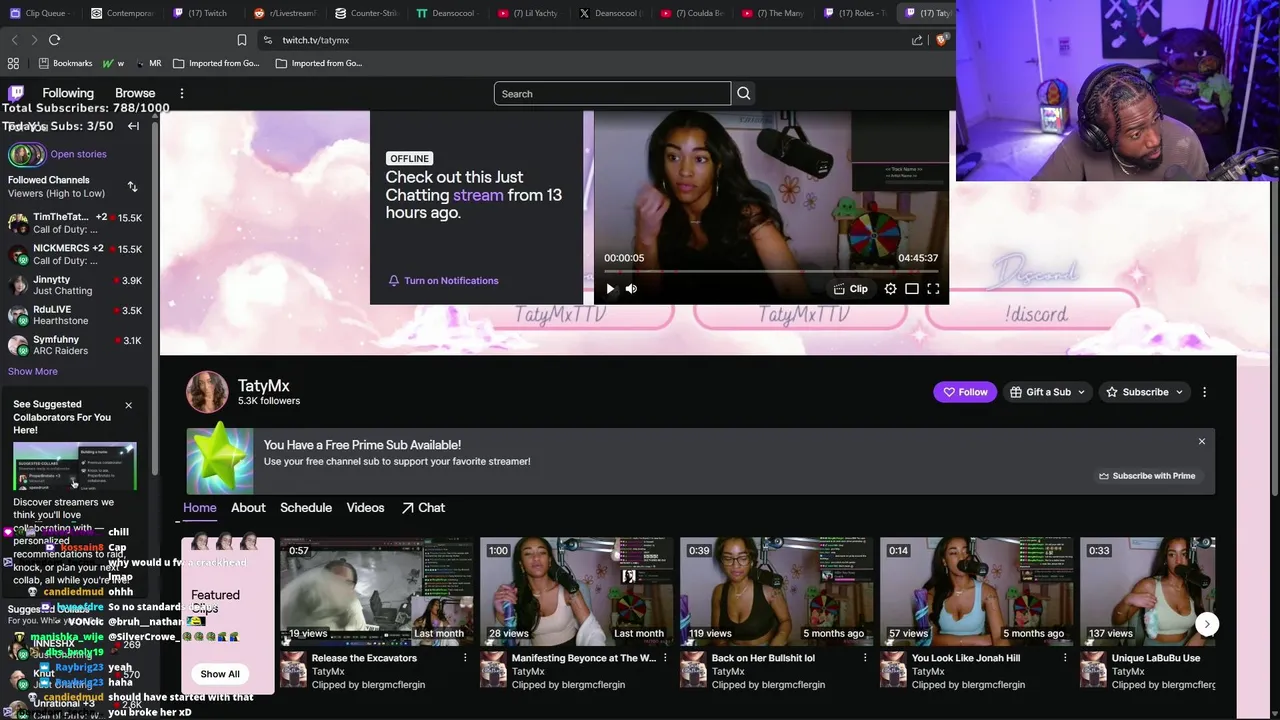Click the twitch.tv/tatymx address bar
The width and height of the screenshot is (1280, 720).
(580, 40)
